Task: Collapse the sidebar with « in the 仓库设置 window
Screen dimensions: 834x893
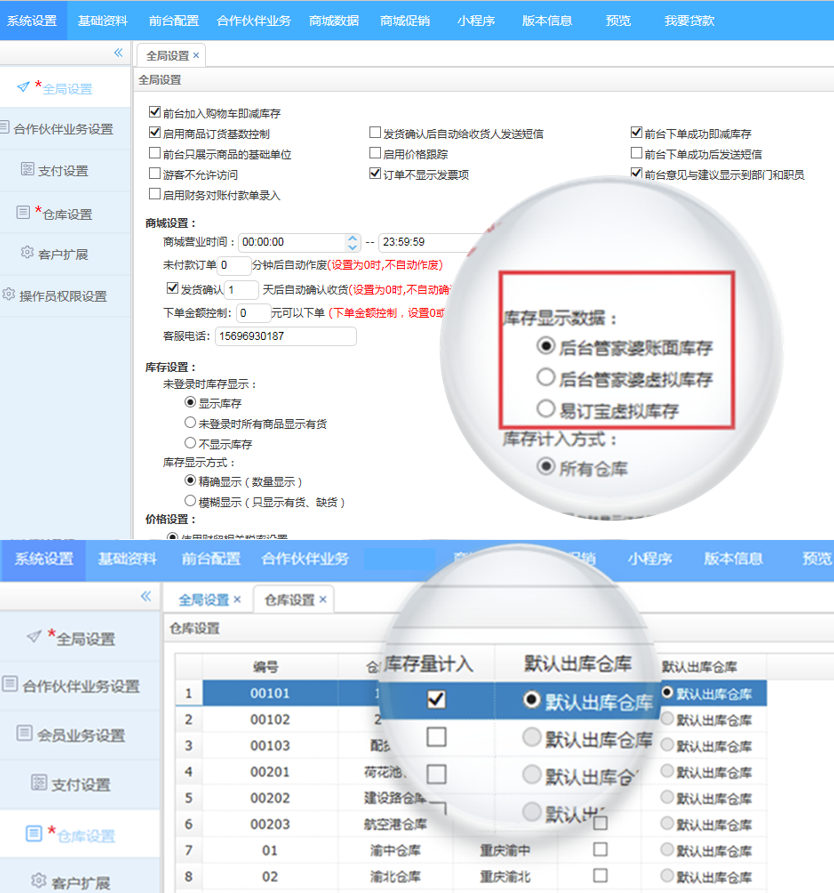Action: [146, 596]
